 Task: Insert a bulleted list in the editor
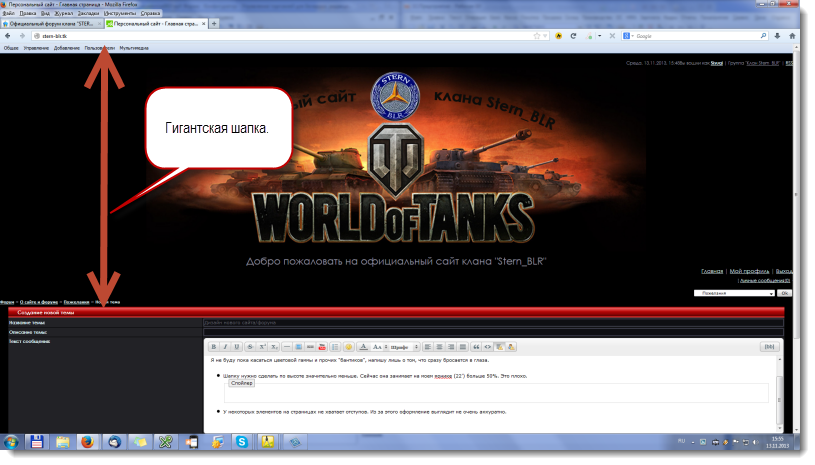(x=335, y=347)
